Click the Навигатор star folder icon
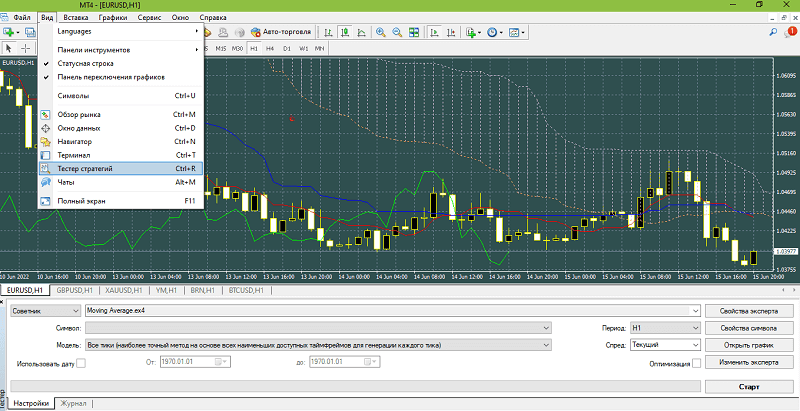Image resolution: width=800 pixels, height=411 pixels. pyautogui.click(x=45, y=141)
